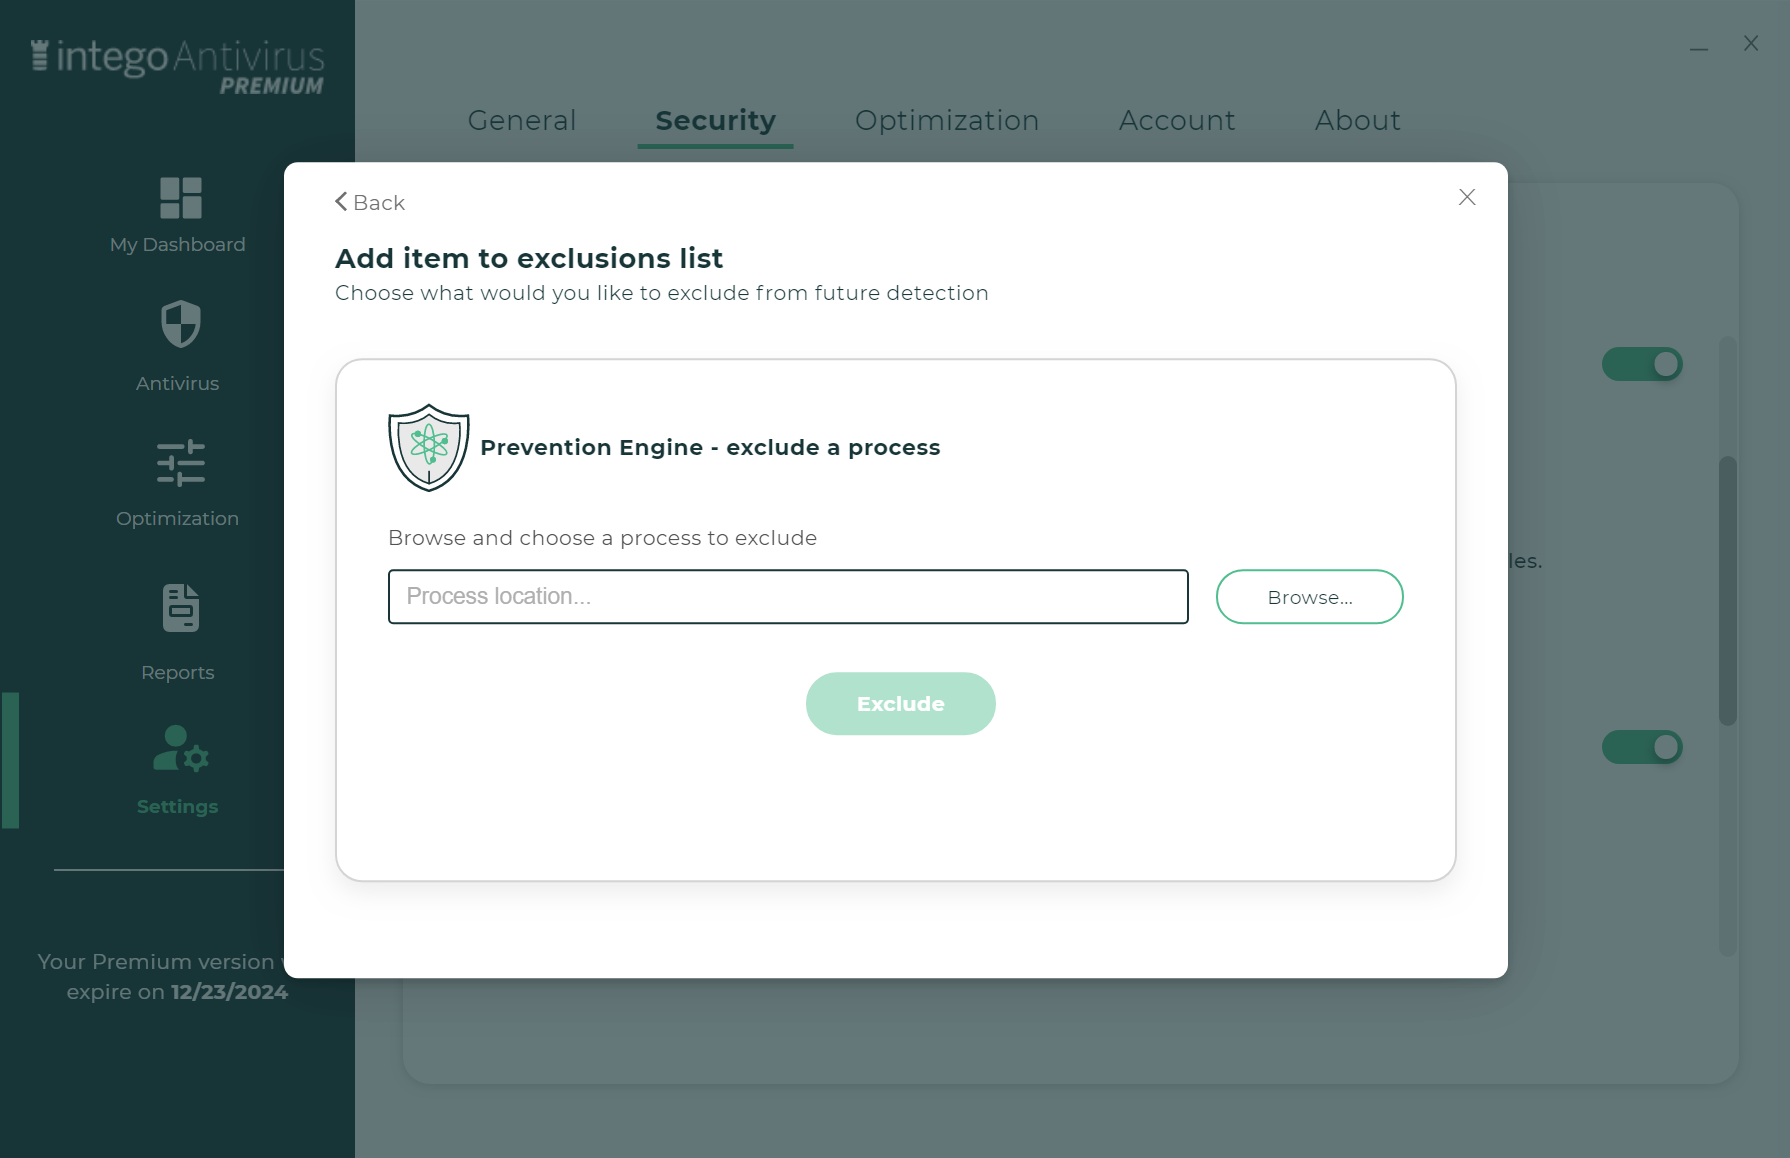The image size is (1790, 1158).
Task: Switch to the Optimization tab
Action: click(x=947, y=120)
